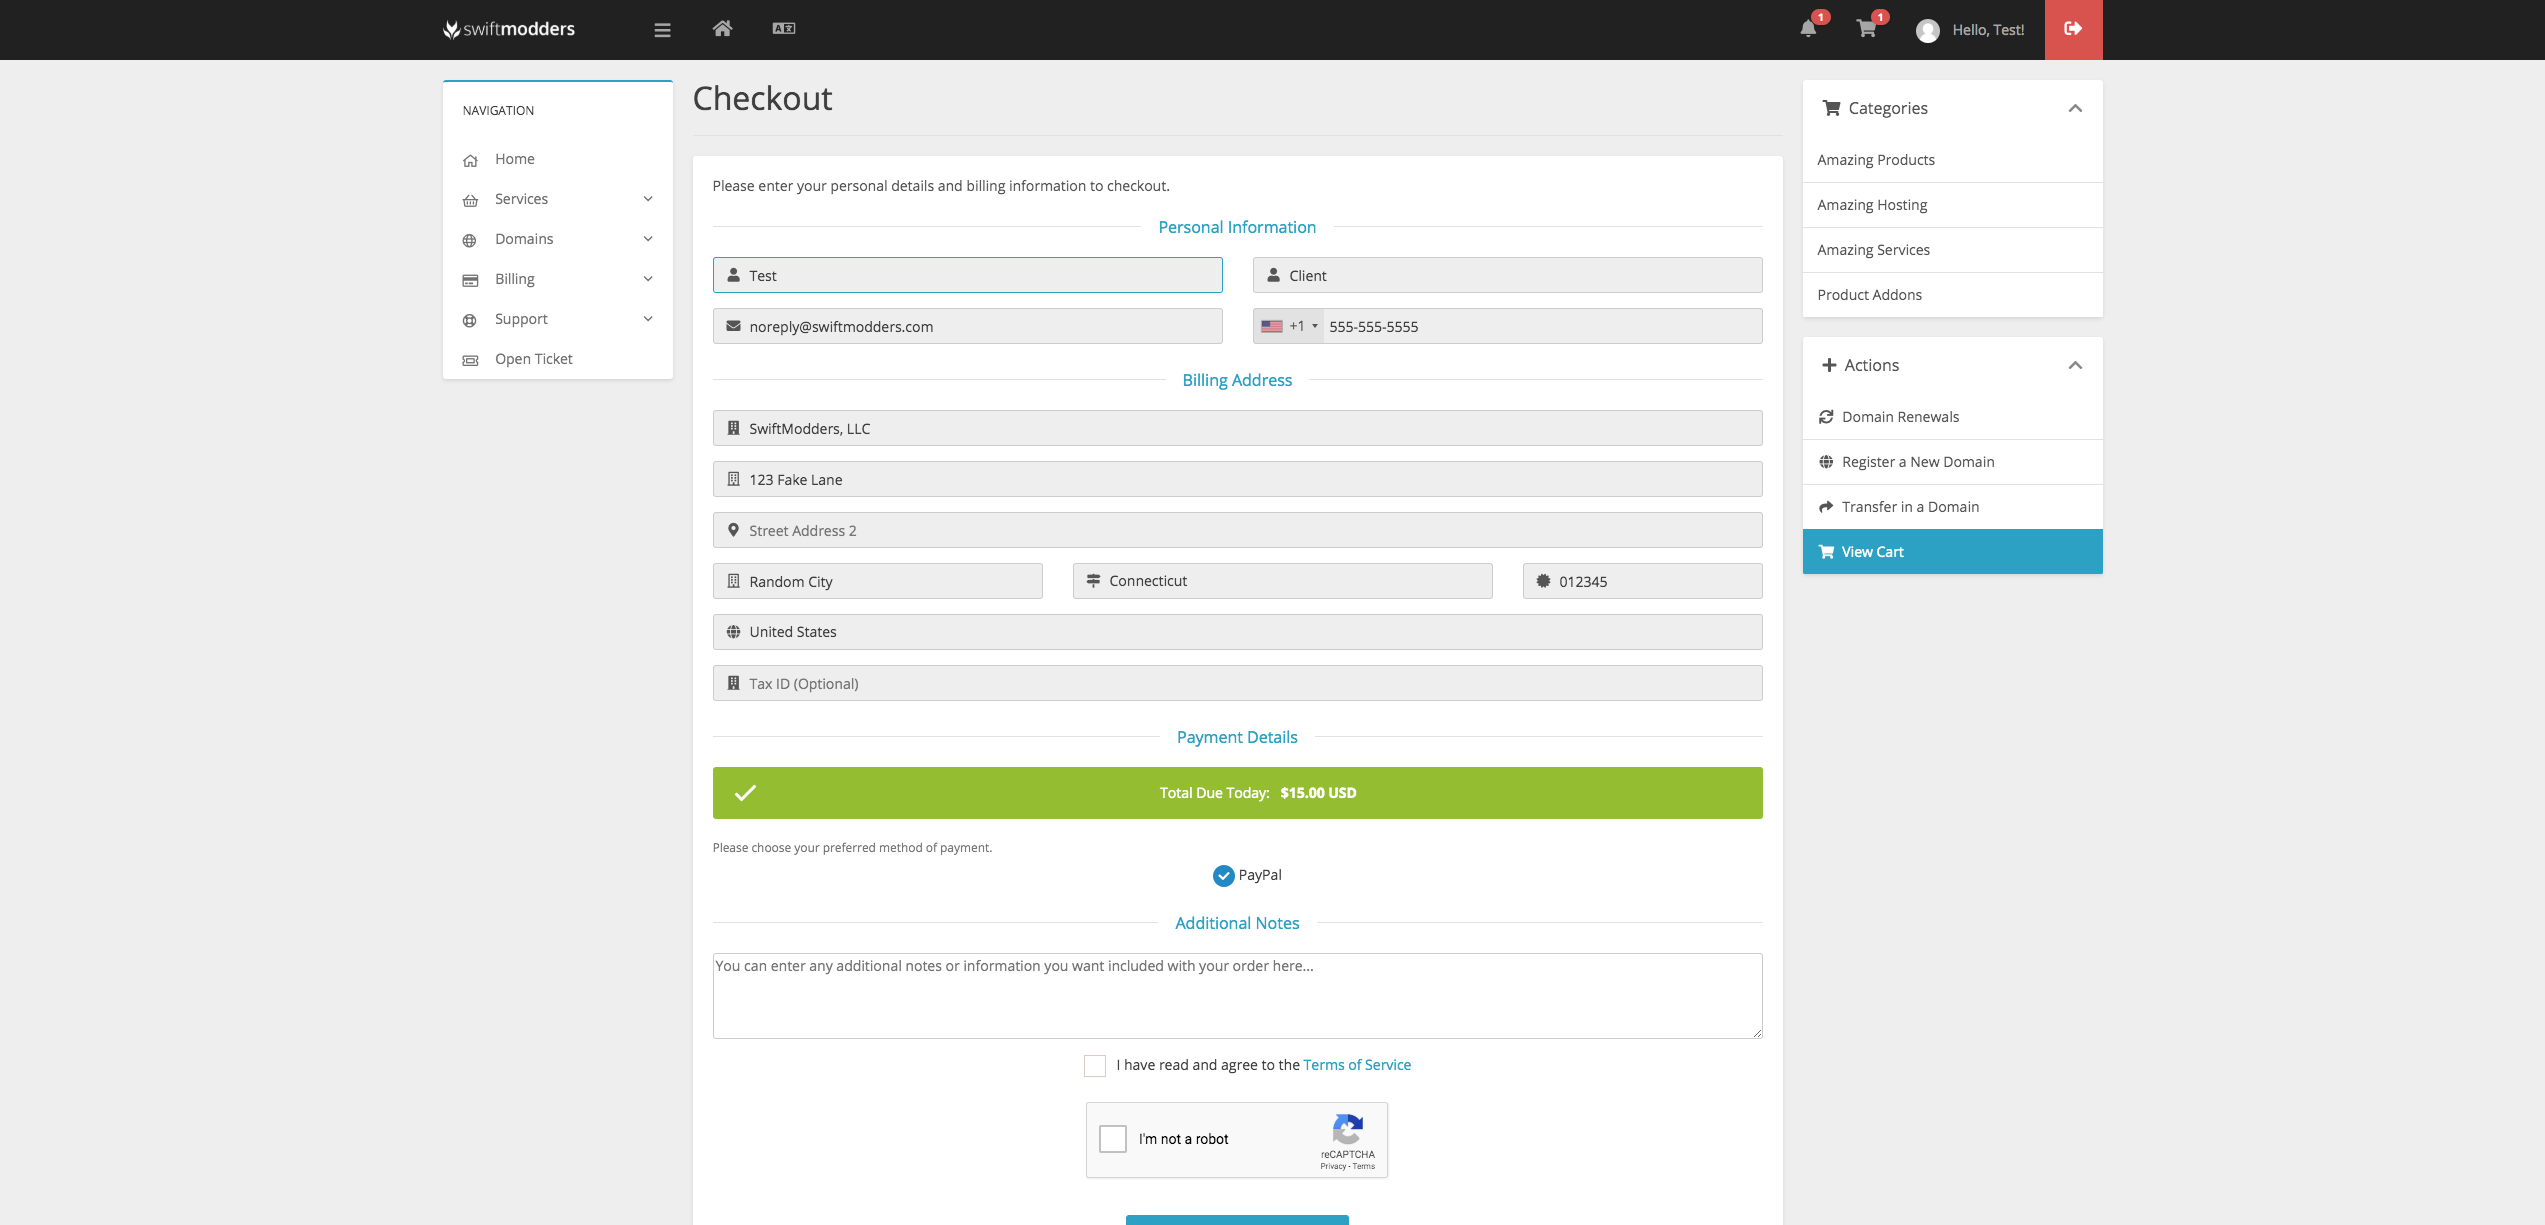Open the Terms of Service link
This screenshot has width=2545, height=1225.
[x=1357, y=1065]
